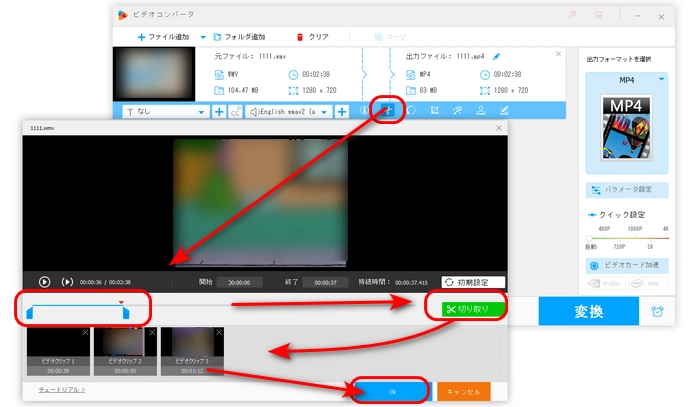
Task: Click the plus button to add subtitle
Action: coord(219,112)
